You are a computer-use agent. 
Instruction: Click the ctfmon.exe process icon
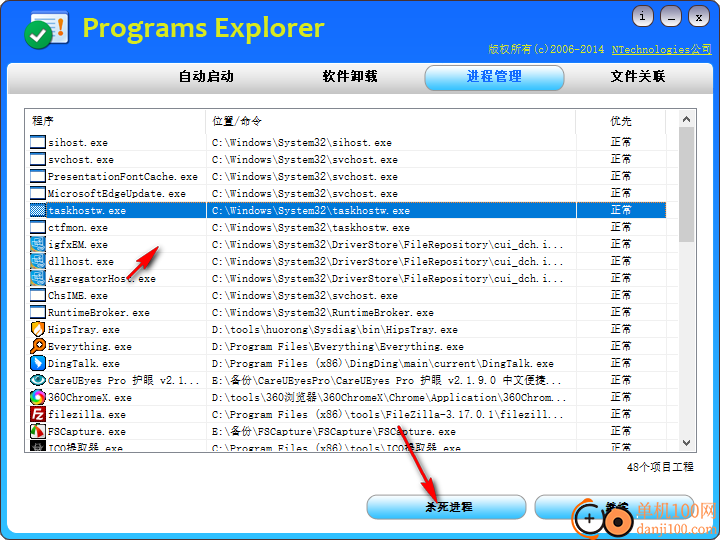[38, 227]
